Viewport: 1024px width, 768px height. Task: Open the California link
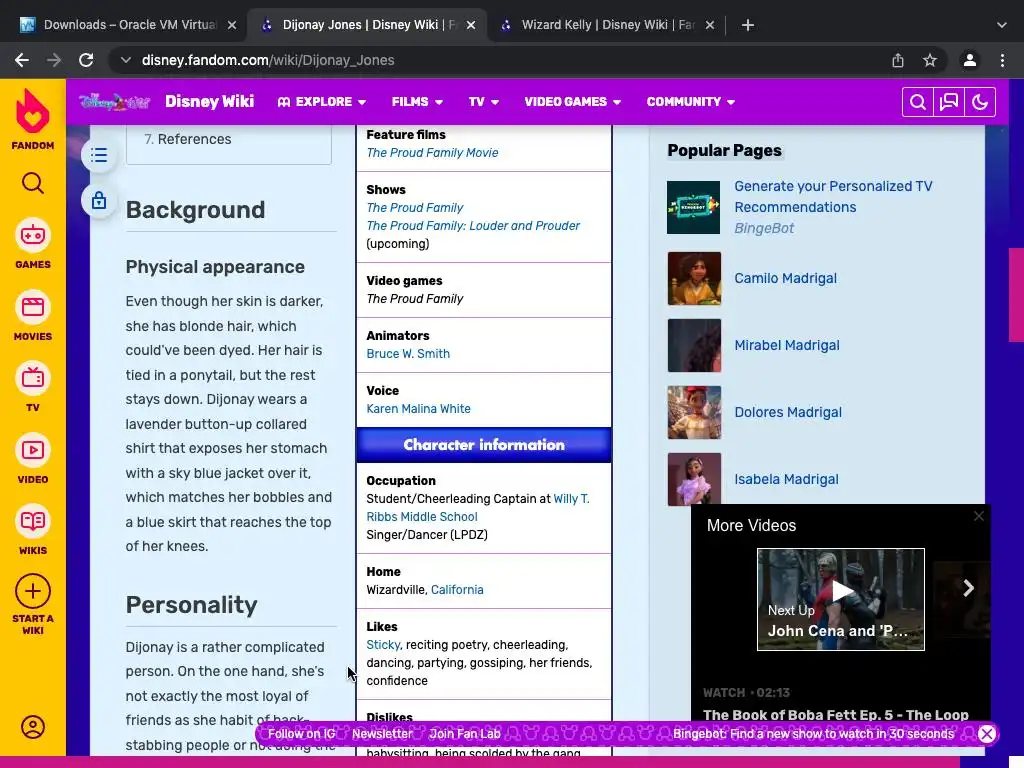[457, 590]
